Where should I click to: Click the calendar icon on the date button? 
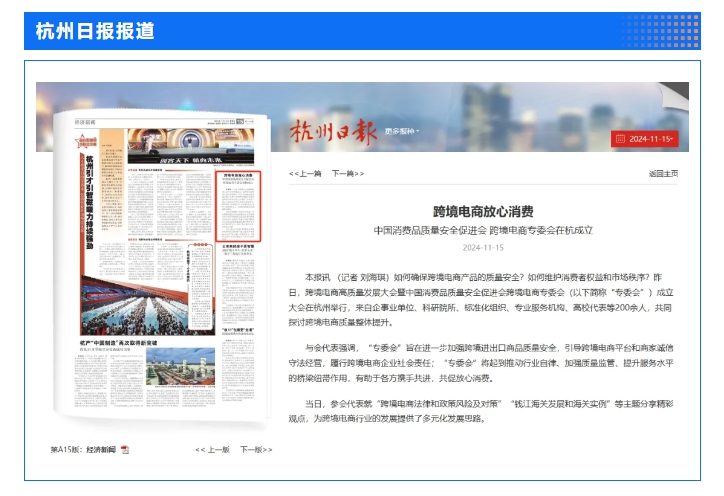[x=620, y=138]
